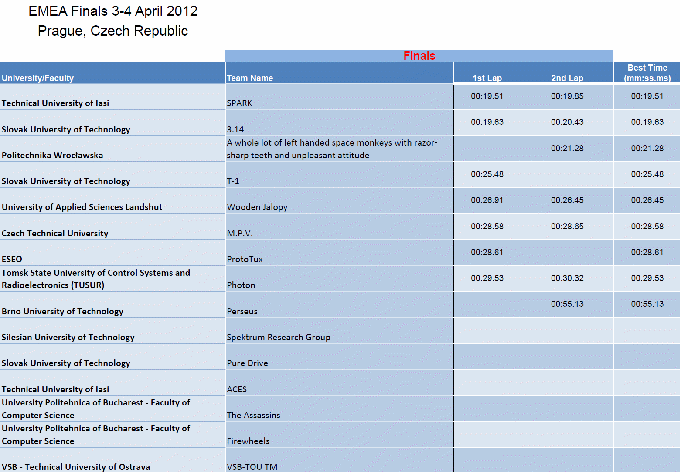680x472 pixels.
Task: Click the 'The Assassins' team name
Action: pos(253,416)
